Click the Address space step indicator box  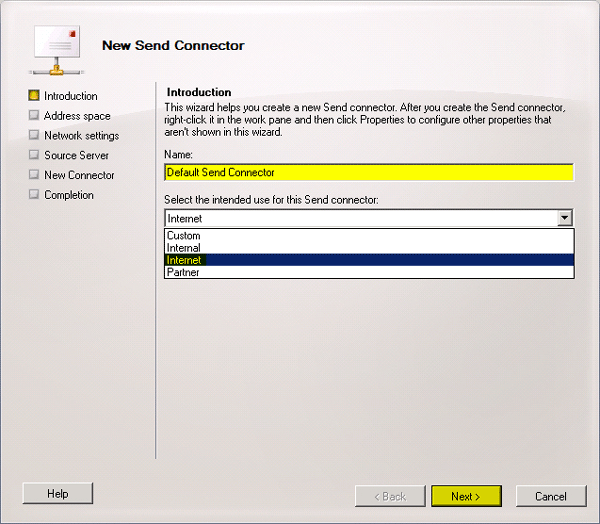[34, 115]
